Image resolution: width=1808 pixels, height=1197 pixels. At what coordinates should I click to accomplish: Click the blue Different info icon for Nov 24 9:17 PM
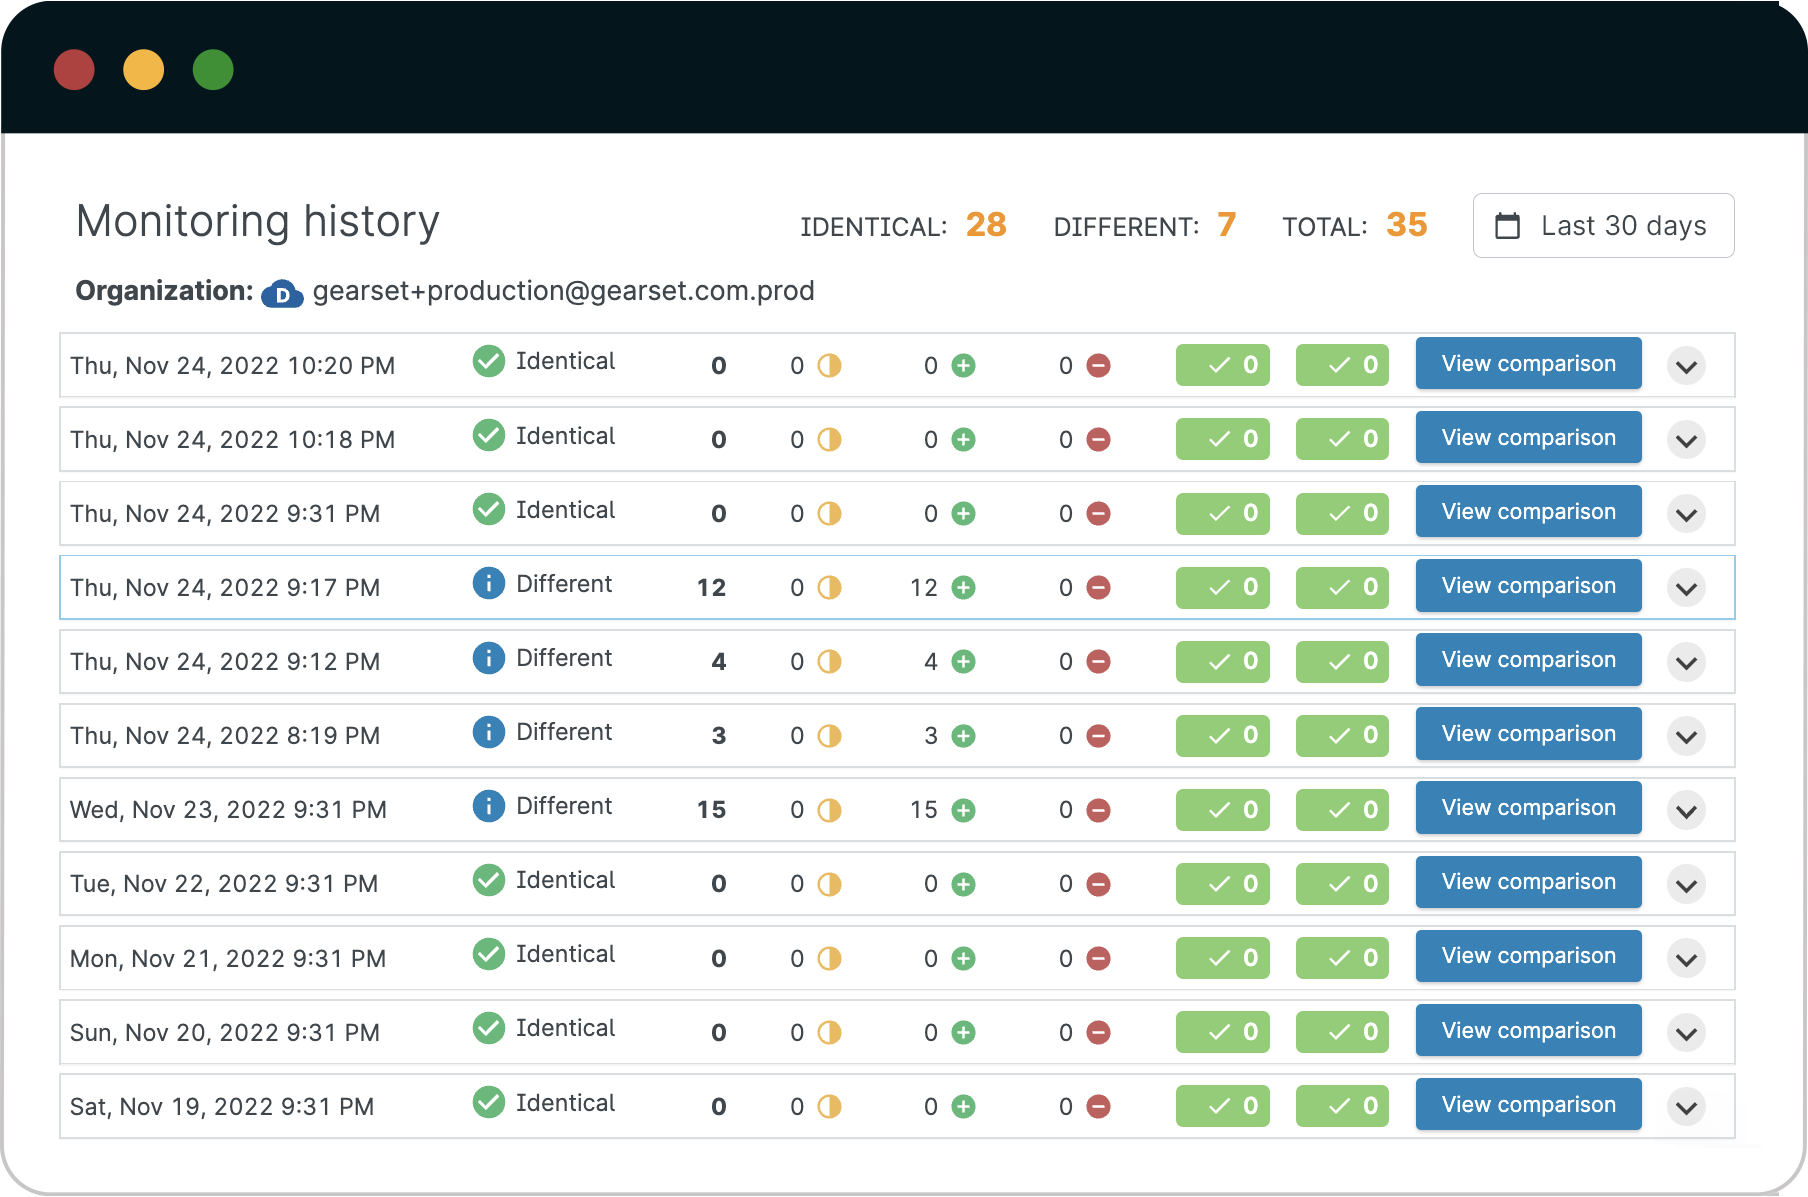coord(488,584)
